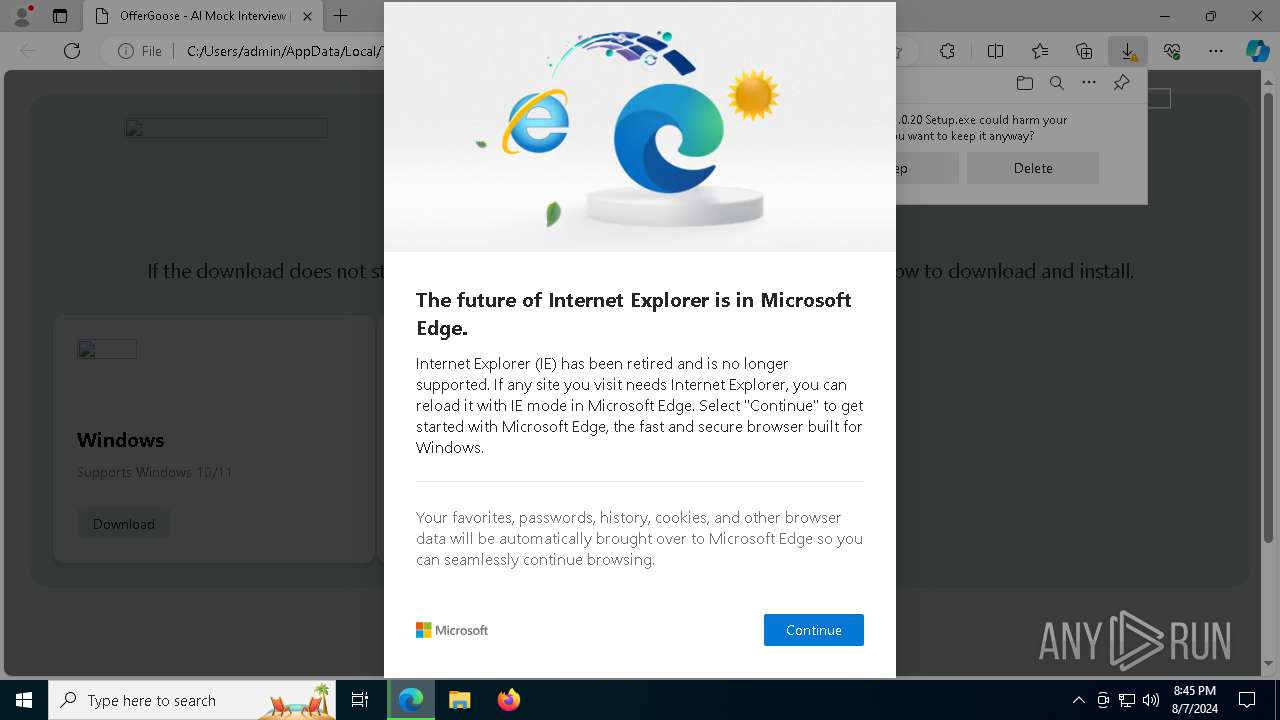The height and width of the screenshot is (720, 1280).
Task: Open network status tray icon
Action: coord(1127,700)
